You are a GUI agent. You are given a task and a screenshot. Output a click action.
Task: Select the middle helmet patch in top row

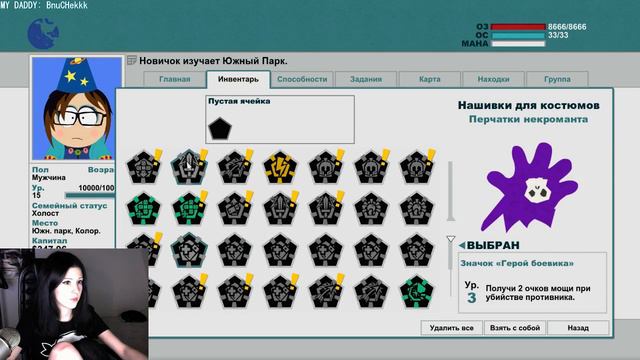[371, 167]
